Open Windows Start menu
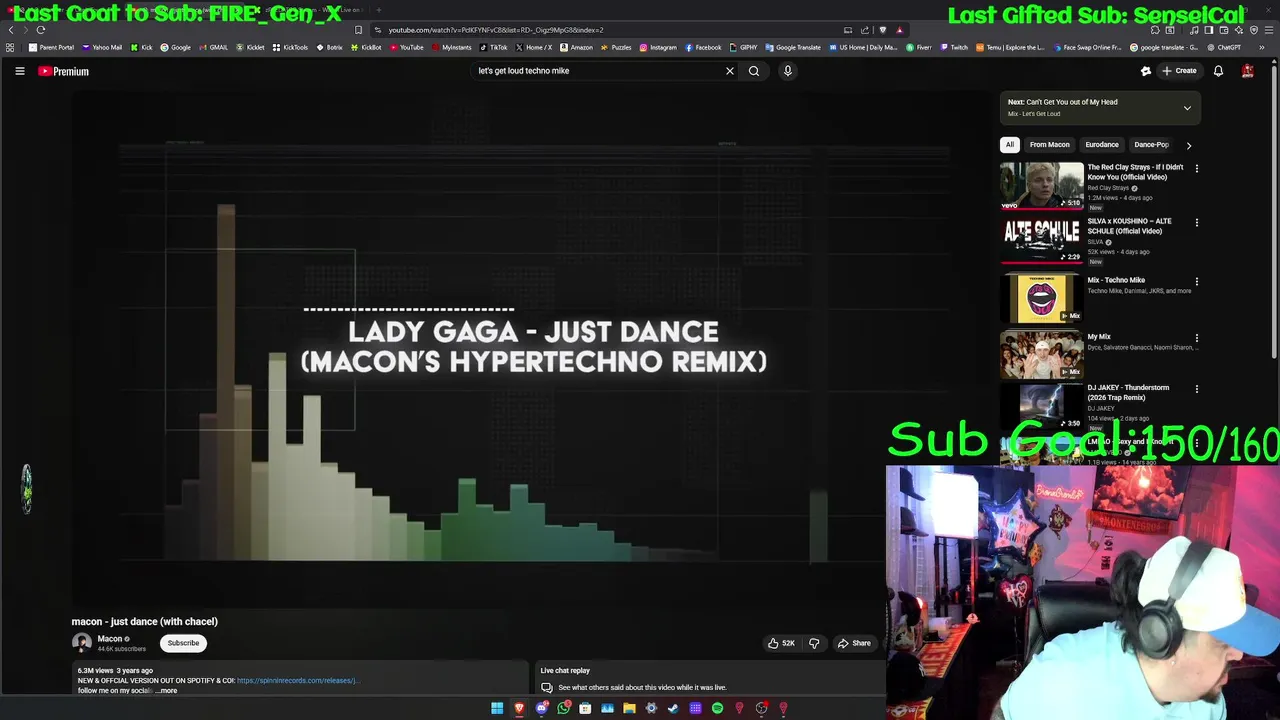This screenshot has width=1280, height=720. click(x=497, y=708)
